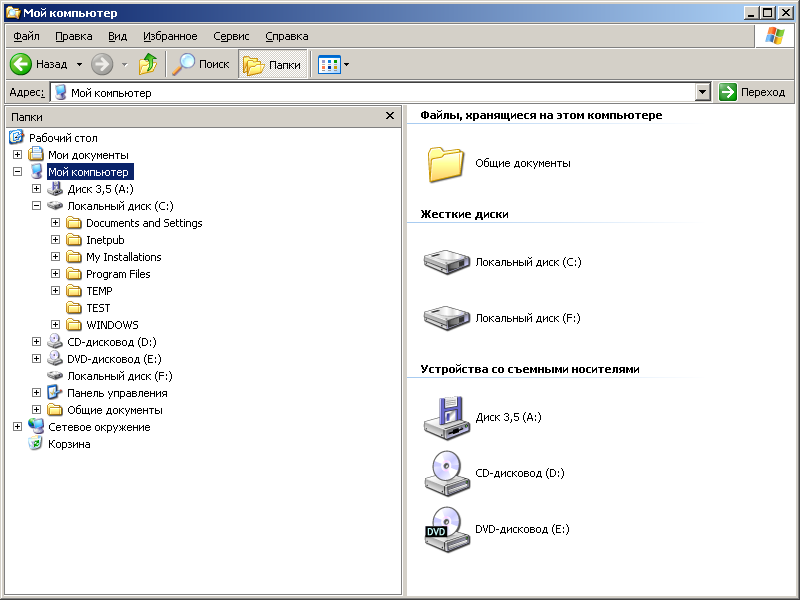Click Панель управления icon in tree
The image size is (800, 600).
point(55,392)
